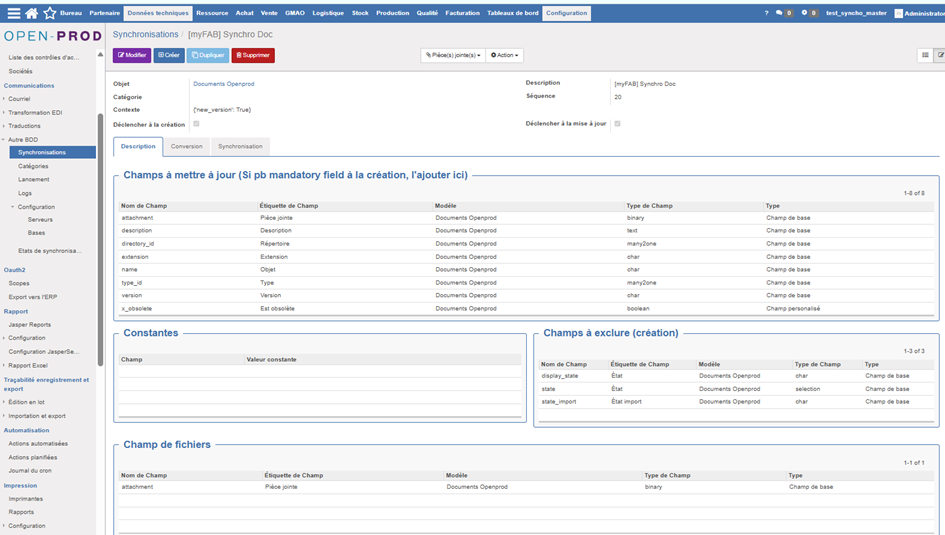Open the hamburger main menu

[x=13, y=13]
